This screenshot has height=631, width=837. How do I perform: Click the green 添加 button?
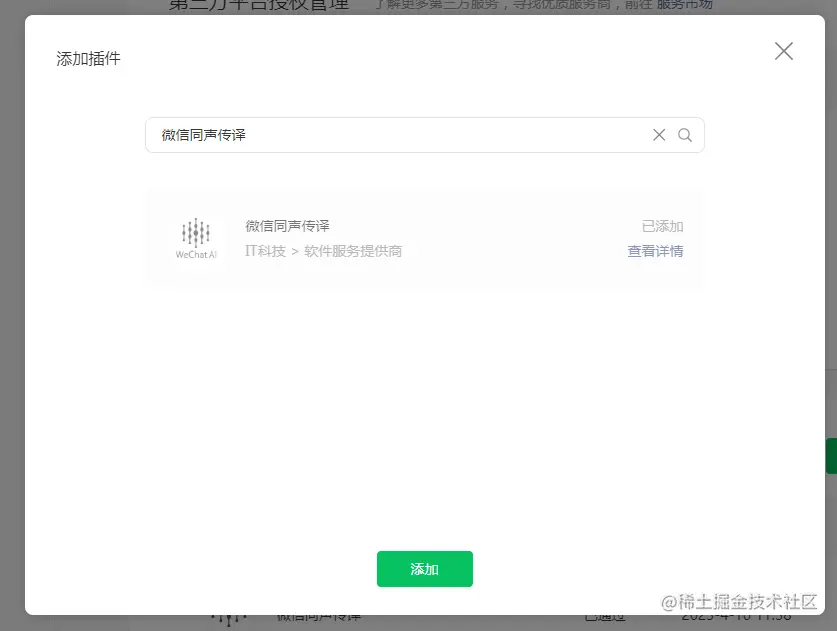click(x=425, y=569)
